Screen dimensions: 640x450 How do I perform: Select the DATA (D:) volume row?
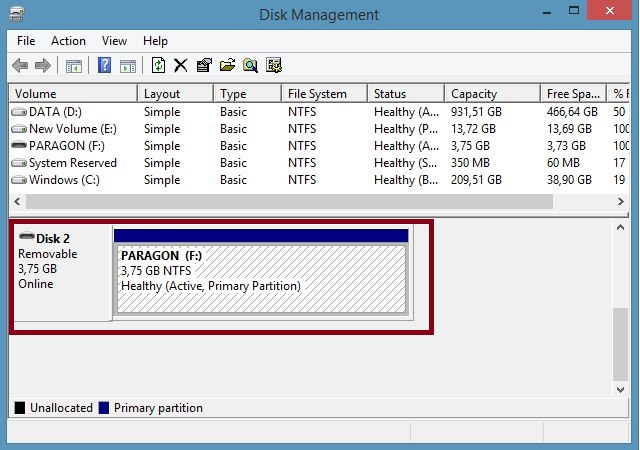point(319,112)
